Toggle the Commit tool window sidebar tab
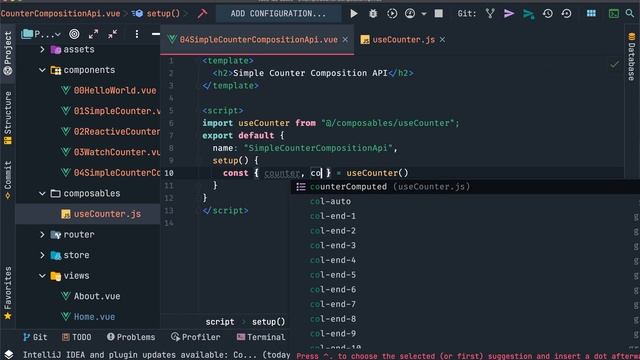 [8, 180]
